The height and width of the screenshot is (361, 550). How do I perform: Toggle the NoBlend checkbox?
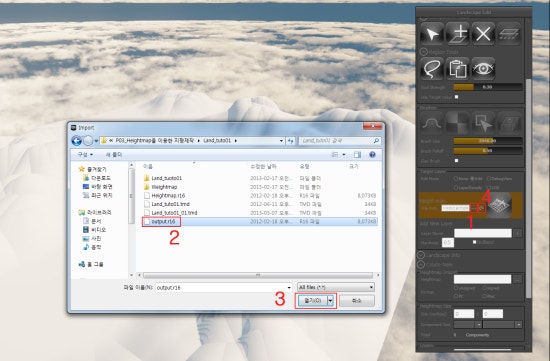tap(474, 242)
